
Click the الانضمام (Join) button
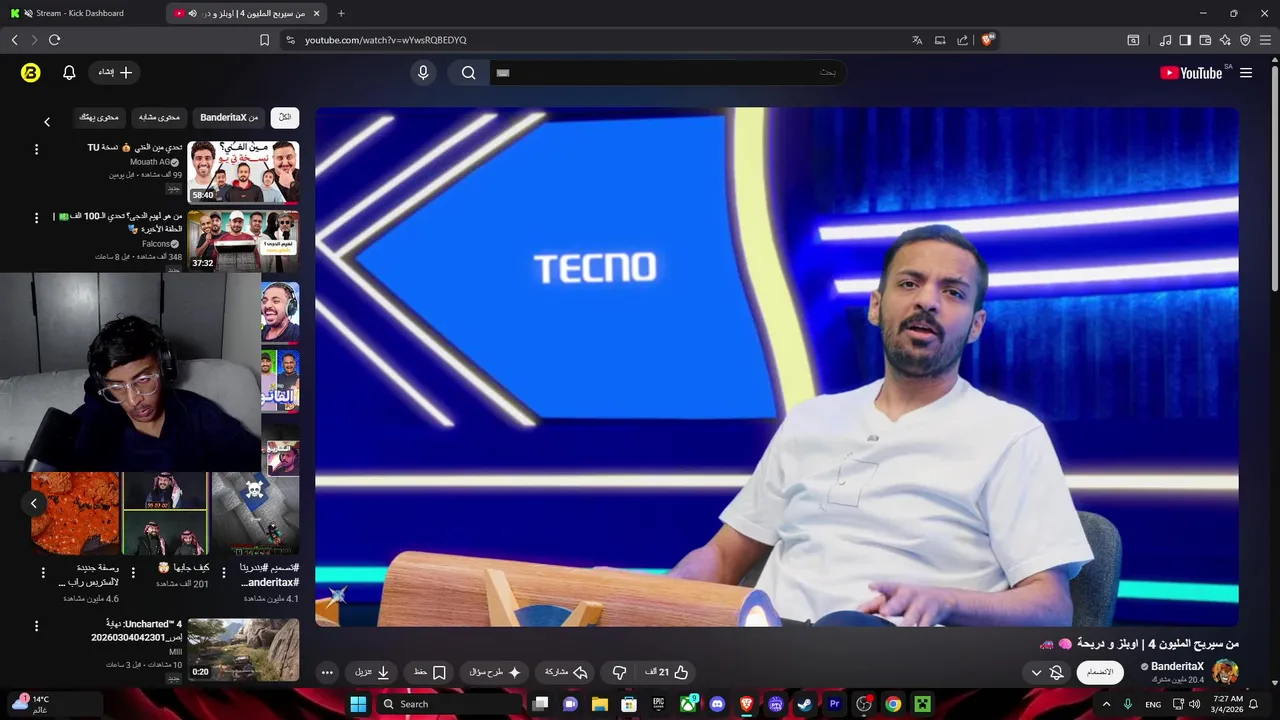1100,672
